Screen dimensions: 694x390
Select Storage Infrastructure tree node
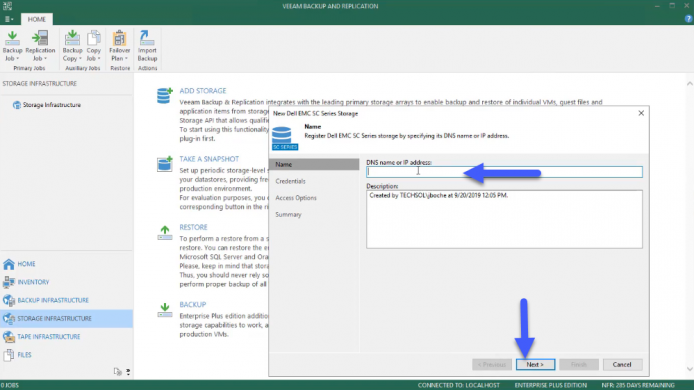(x=47, y=105)
